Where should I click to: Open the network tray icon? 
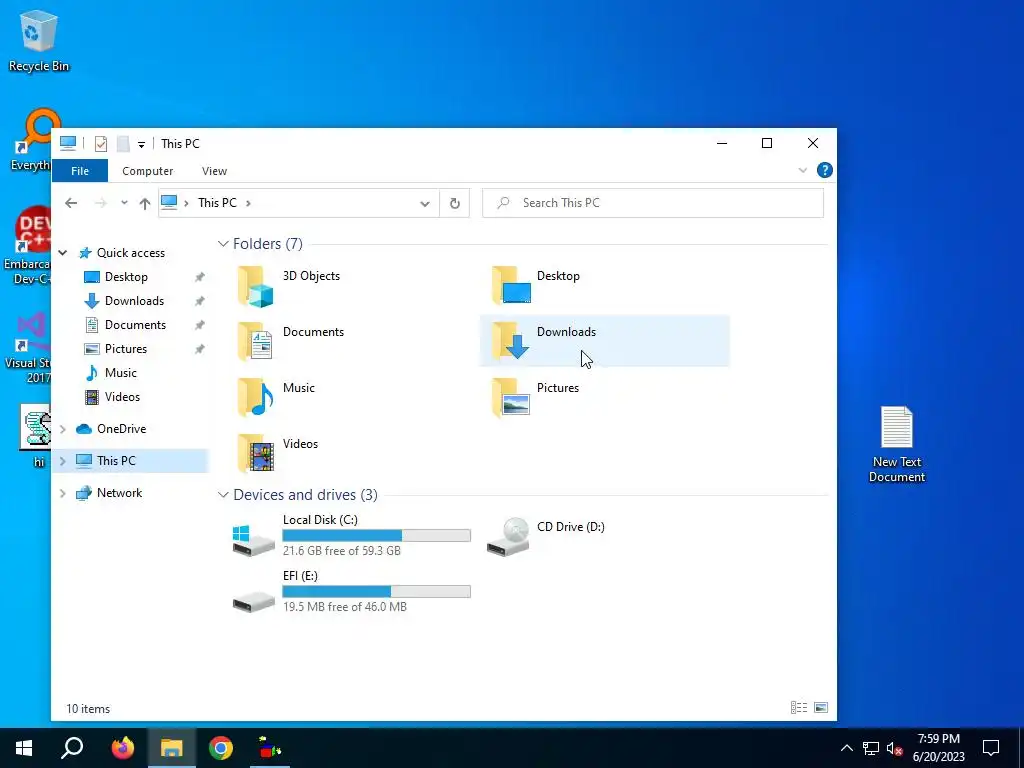[x=871, y=748]
